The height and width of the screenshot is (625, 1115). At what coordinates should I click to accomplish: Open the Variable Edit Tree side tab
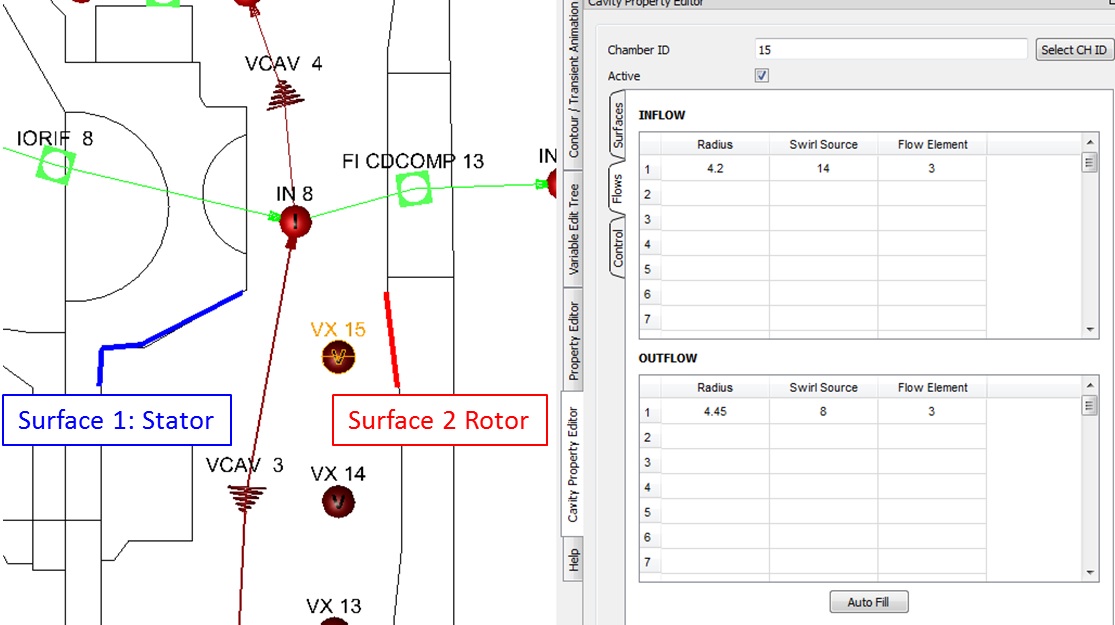tap(573, 230)
